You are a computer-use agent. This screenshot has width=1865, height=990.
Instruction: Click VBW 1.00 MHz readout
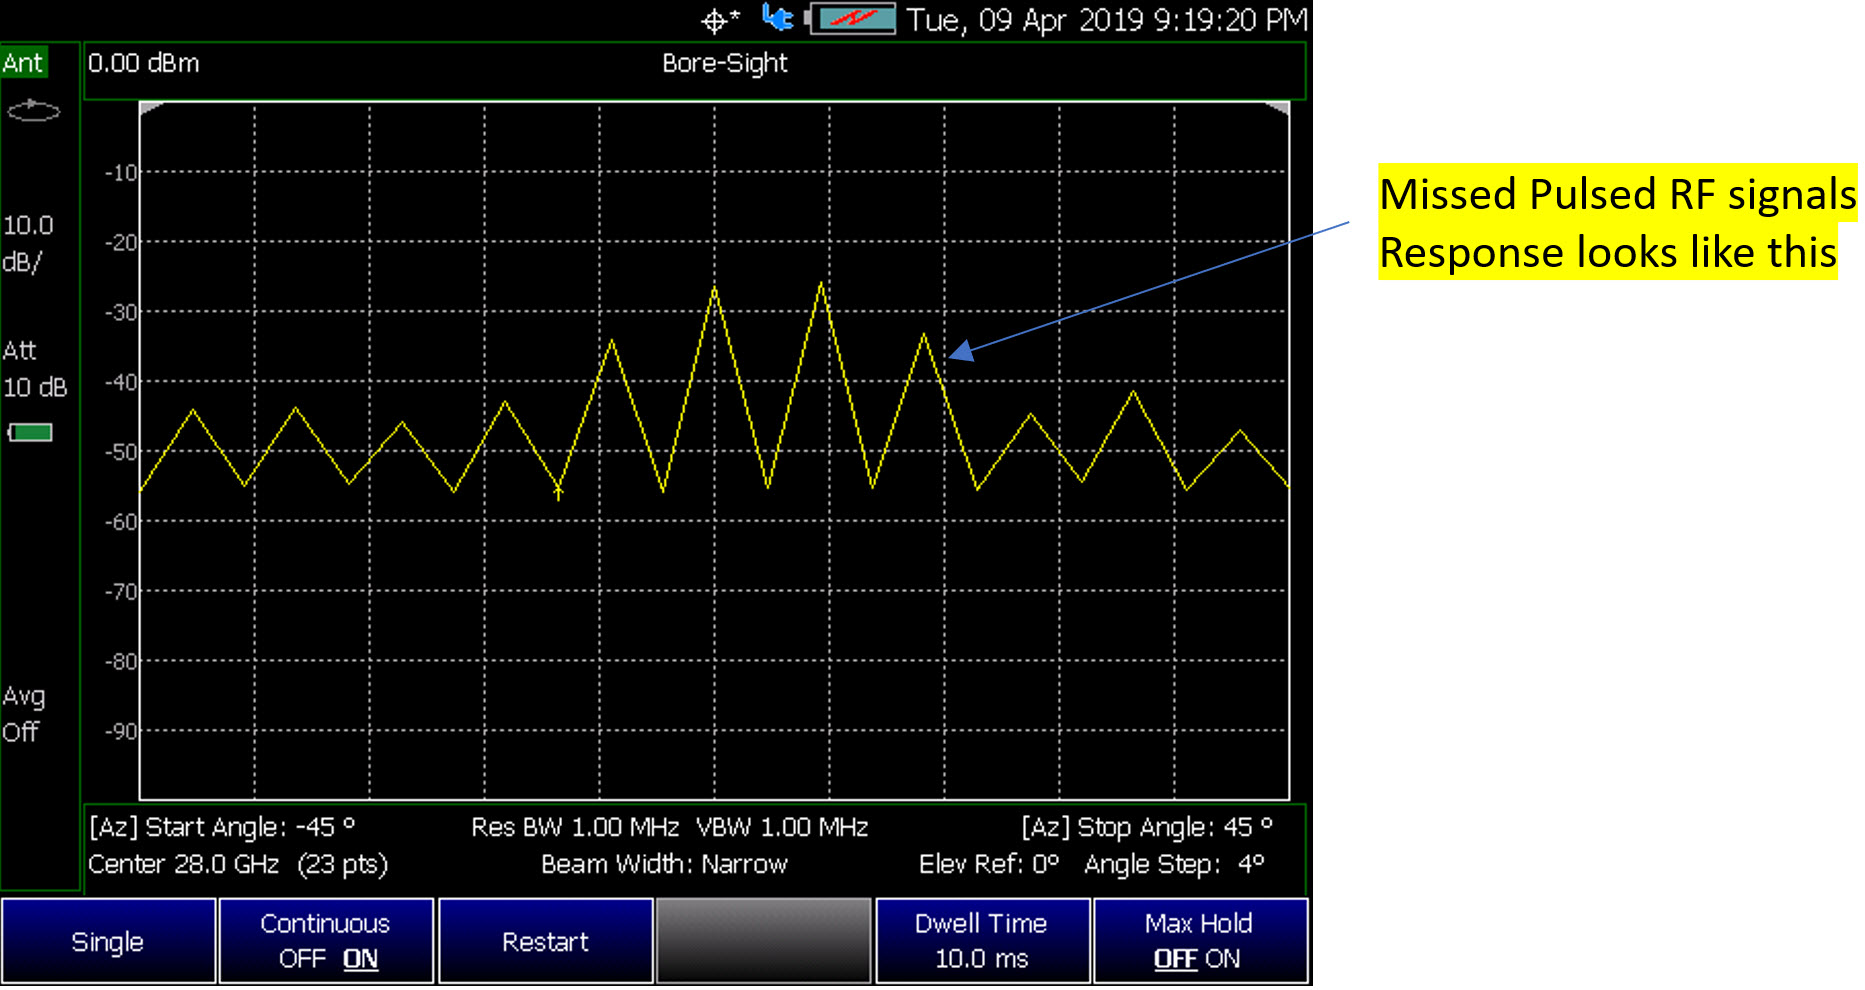click(x=782, y=828)
